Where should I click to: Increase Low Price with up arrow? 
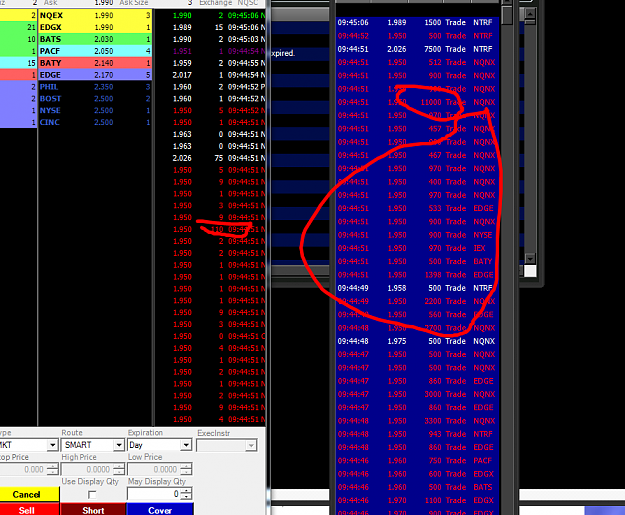coord(186,466)
